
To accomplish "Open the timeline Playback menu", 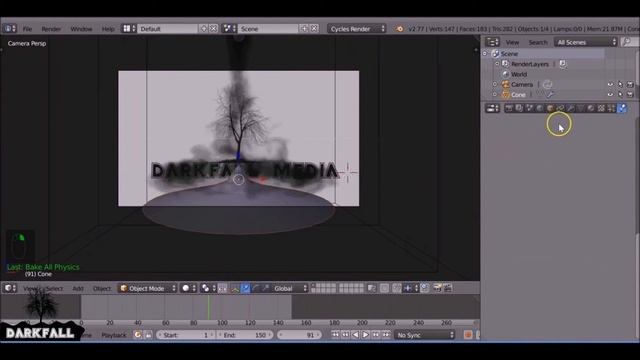I will tap(114, 335).
